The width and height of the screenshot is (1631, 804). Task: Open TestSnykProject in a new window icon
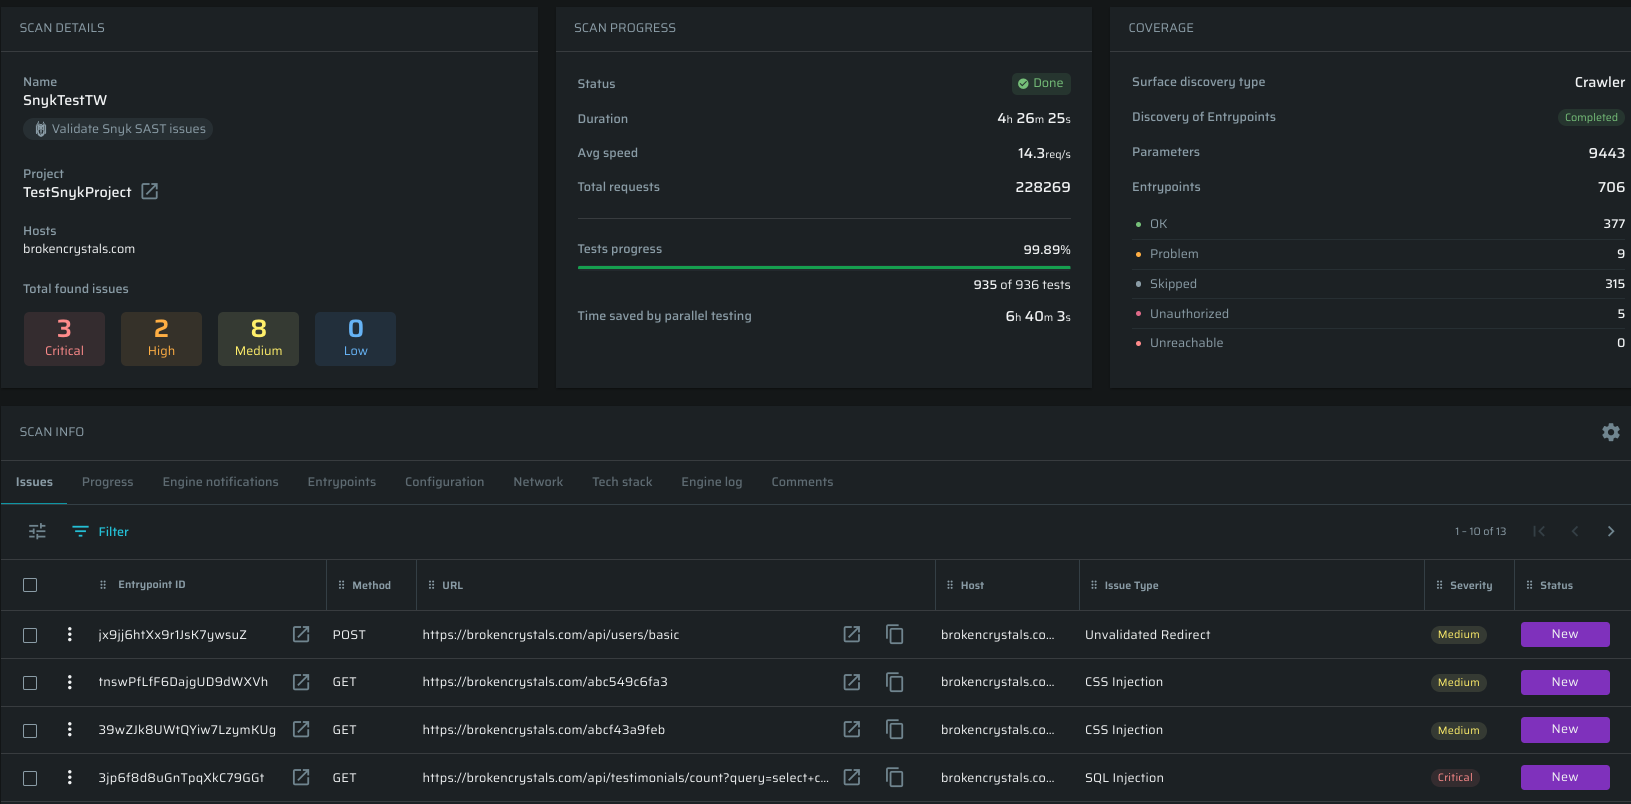[x=150, y=191]
